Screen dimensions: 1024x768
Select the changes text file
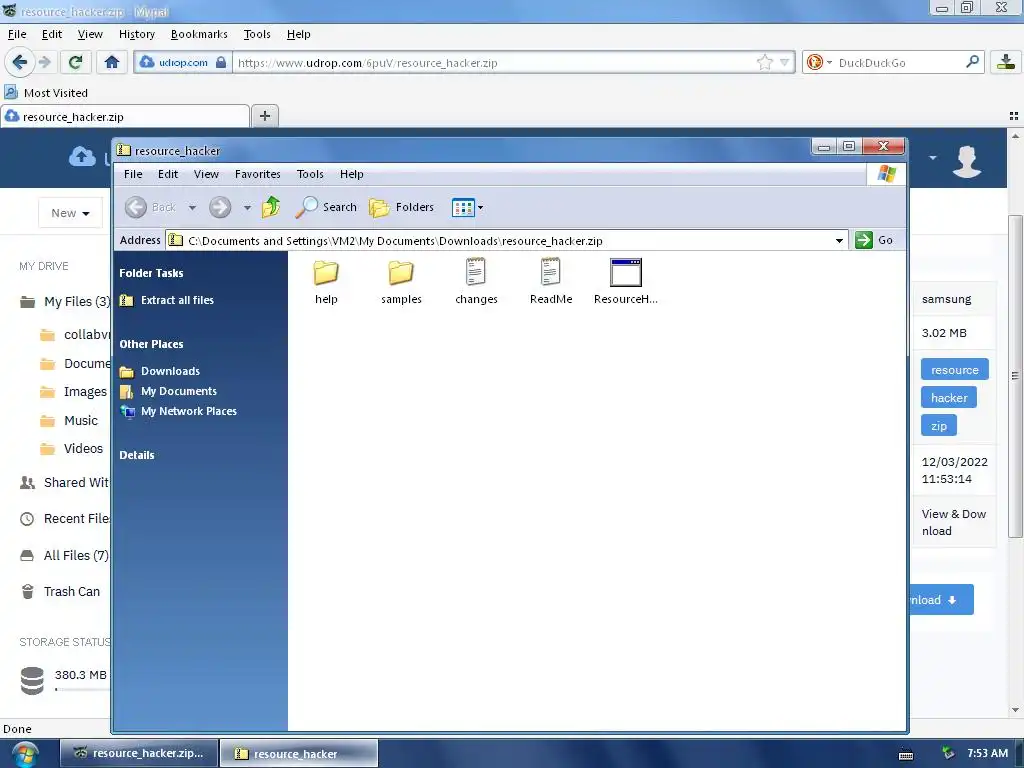point(476,282)
